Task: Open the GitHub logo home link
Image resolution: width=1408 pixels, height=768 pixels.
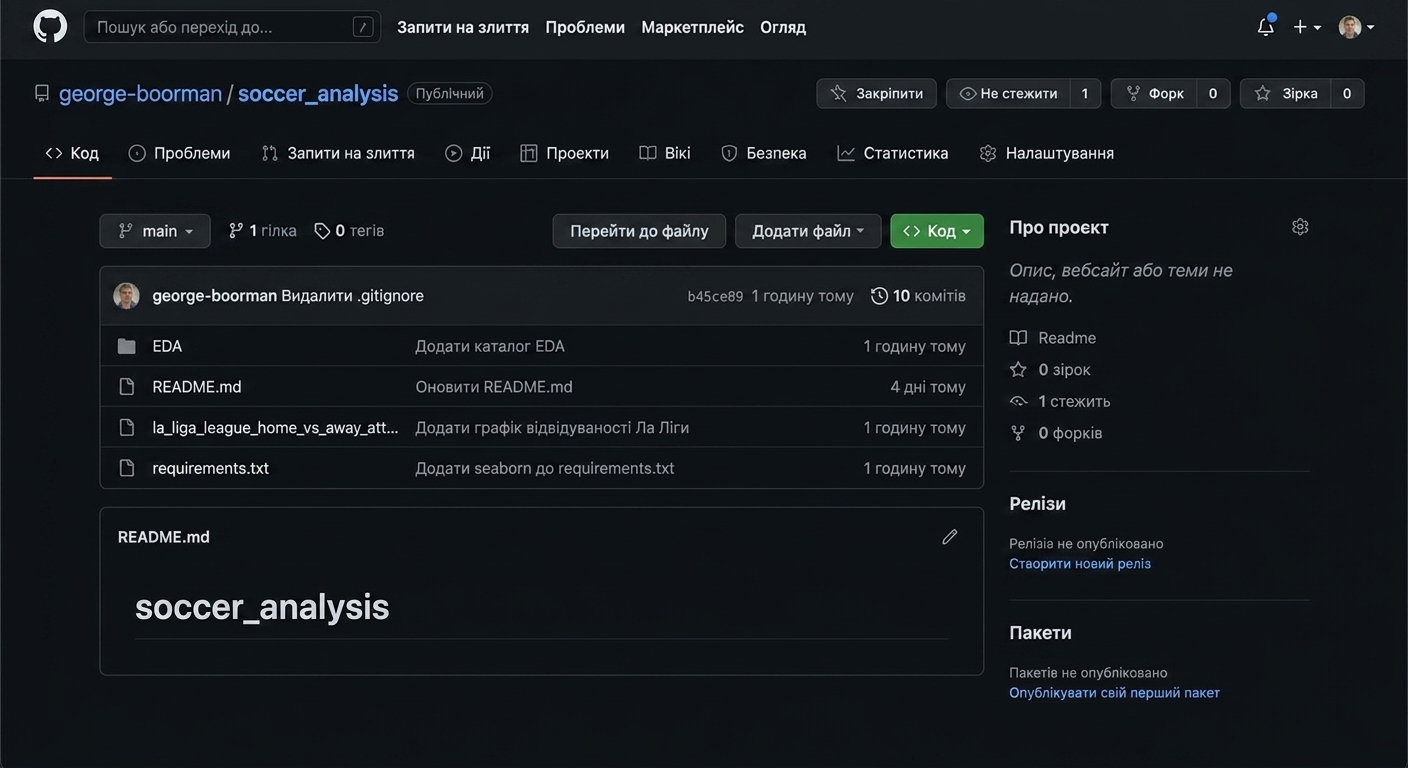Action: pyautogui.click(x=50, y=27)
